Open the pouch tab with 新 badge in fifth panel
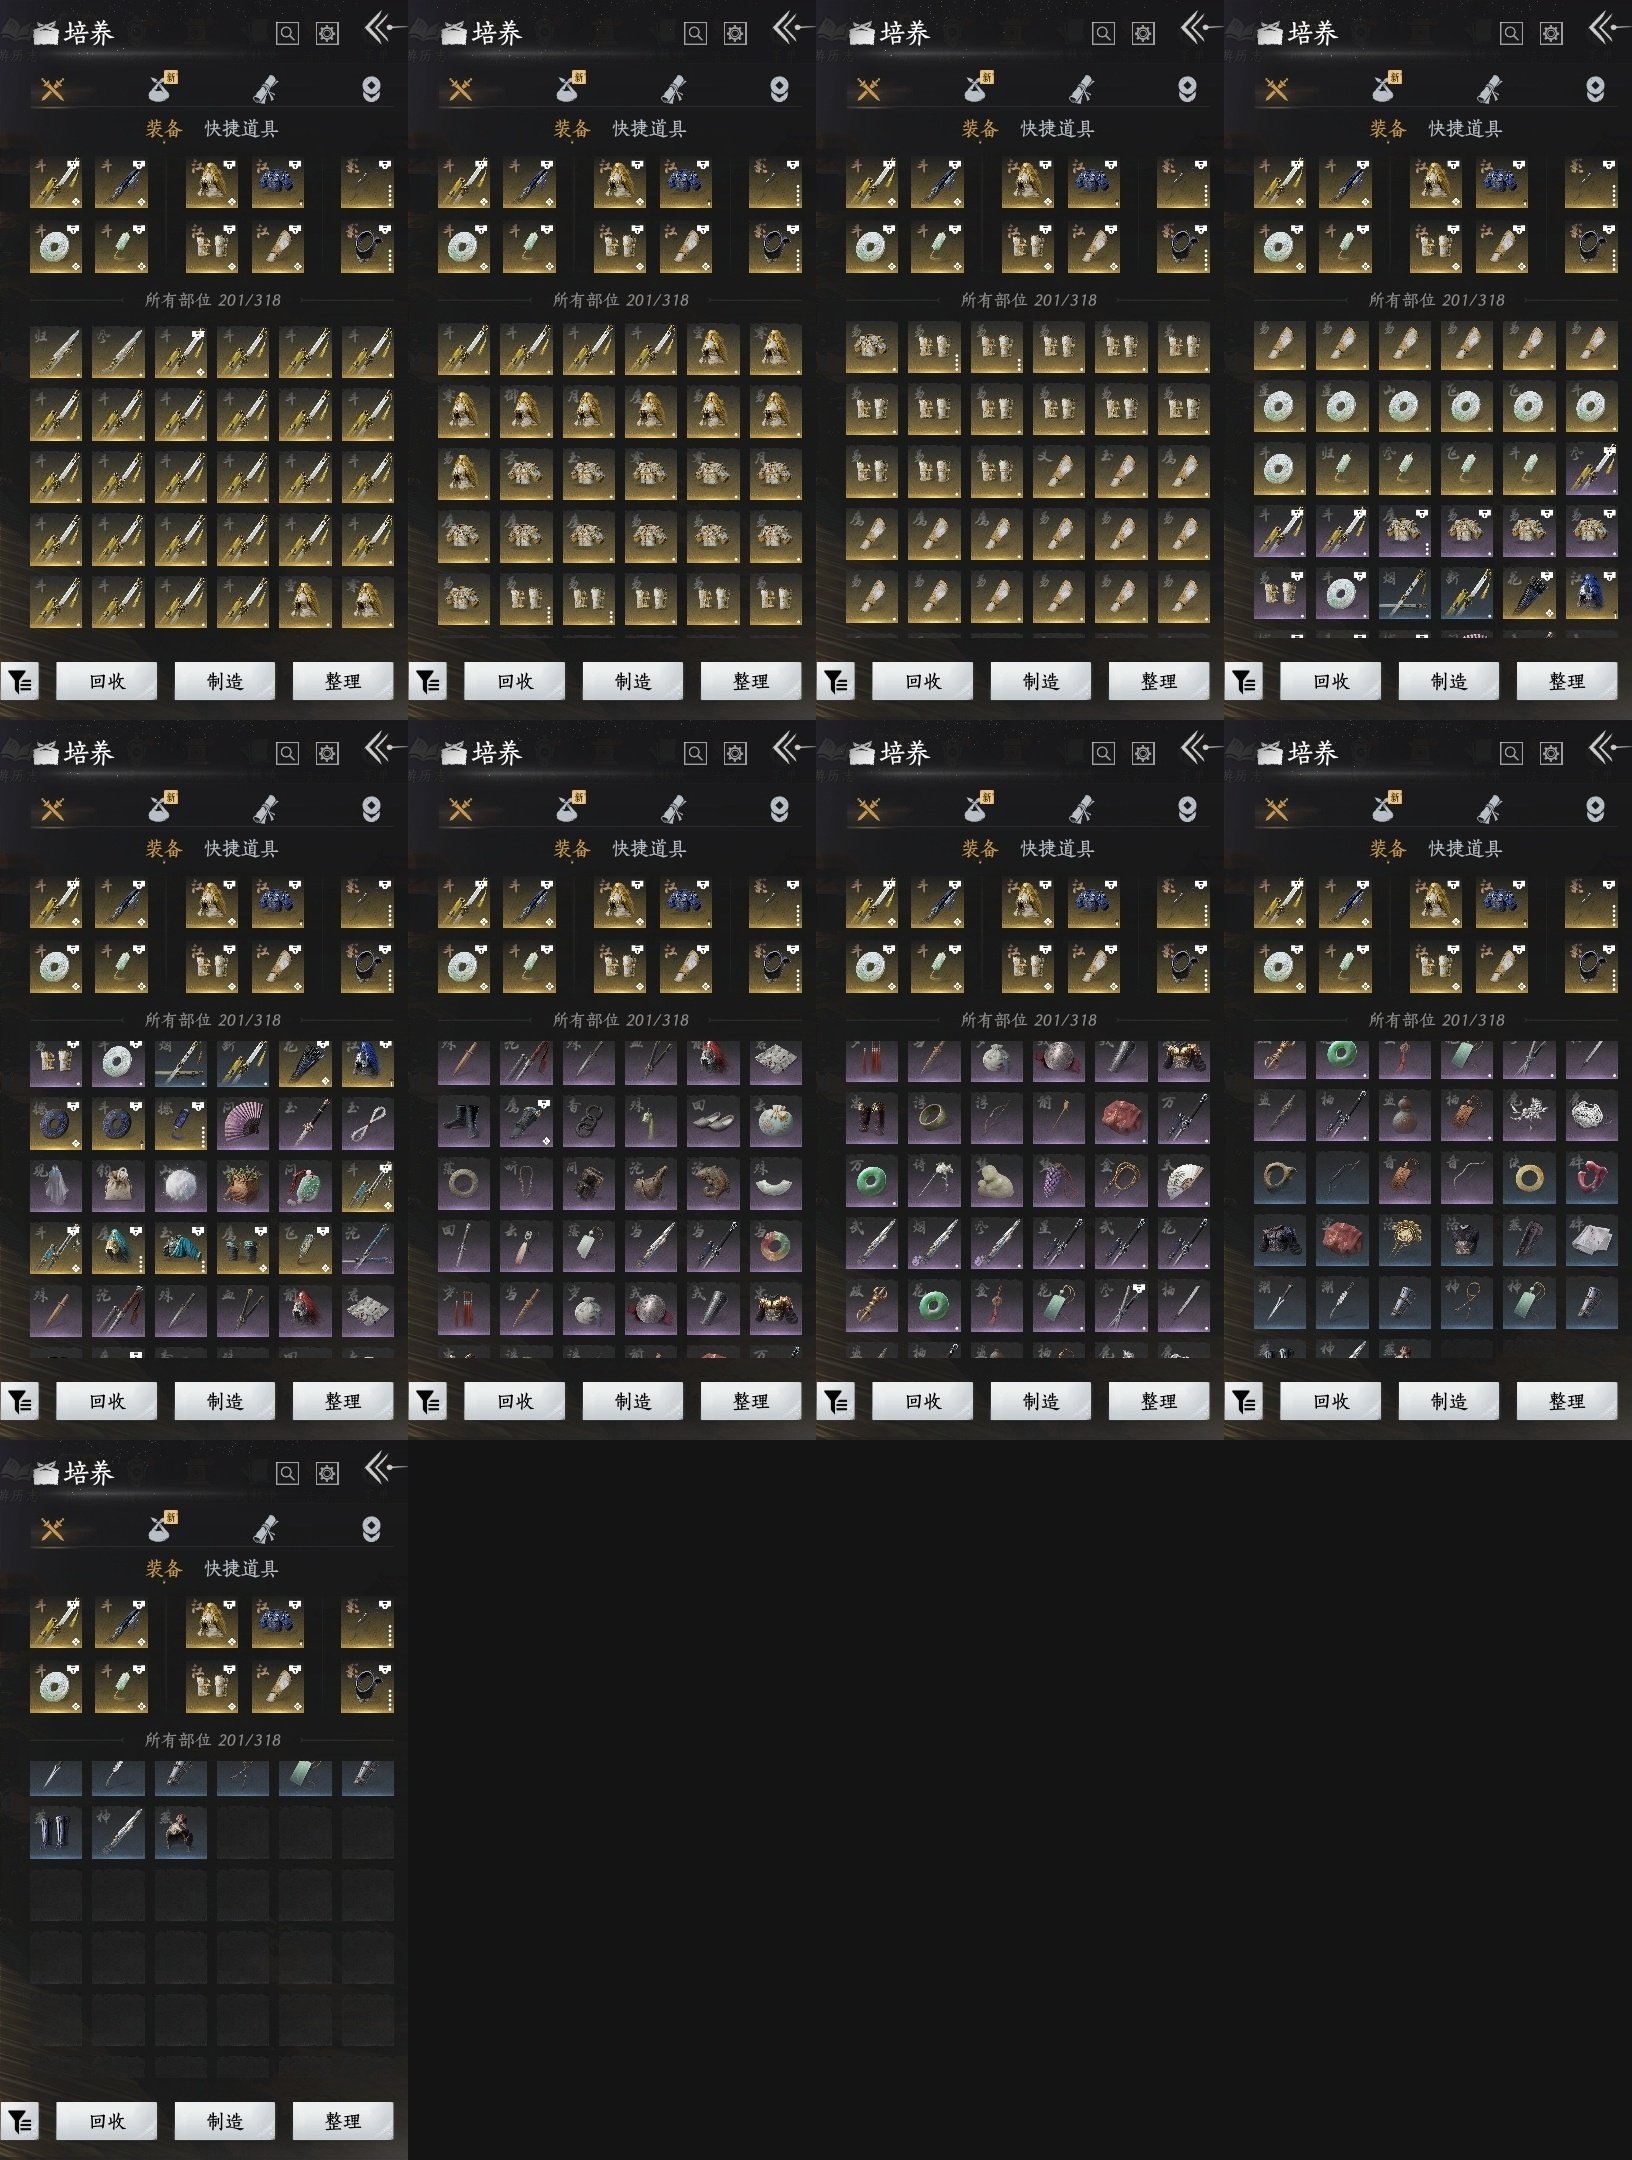 pos(161,809)
